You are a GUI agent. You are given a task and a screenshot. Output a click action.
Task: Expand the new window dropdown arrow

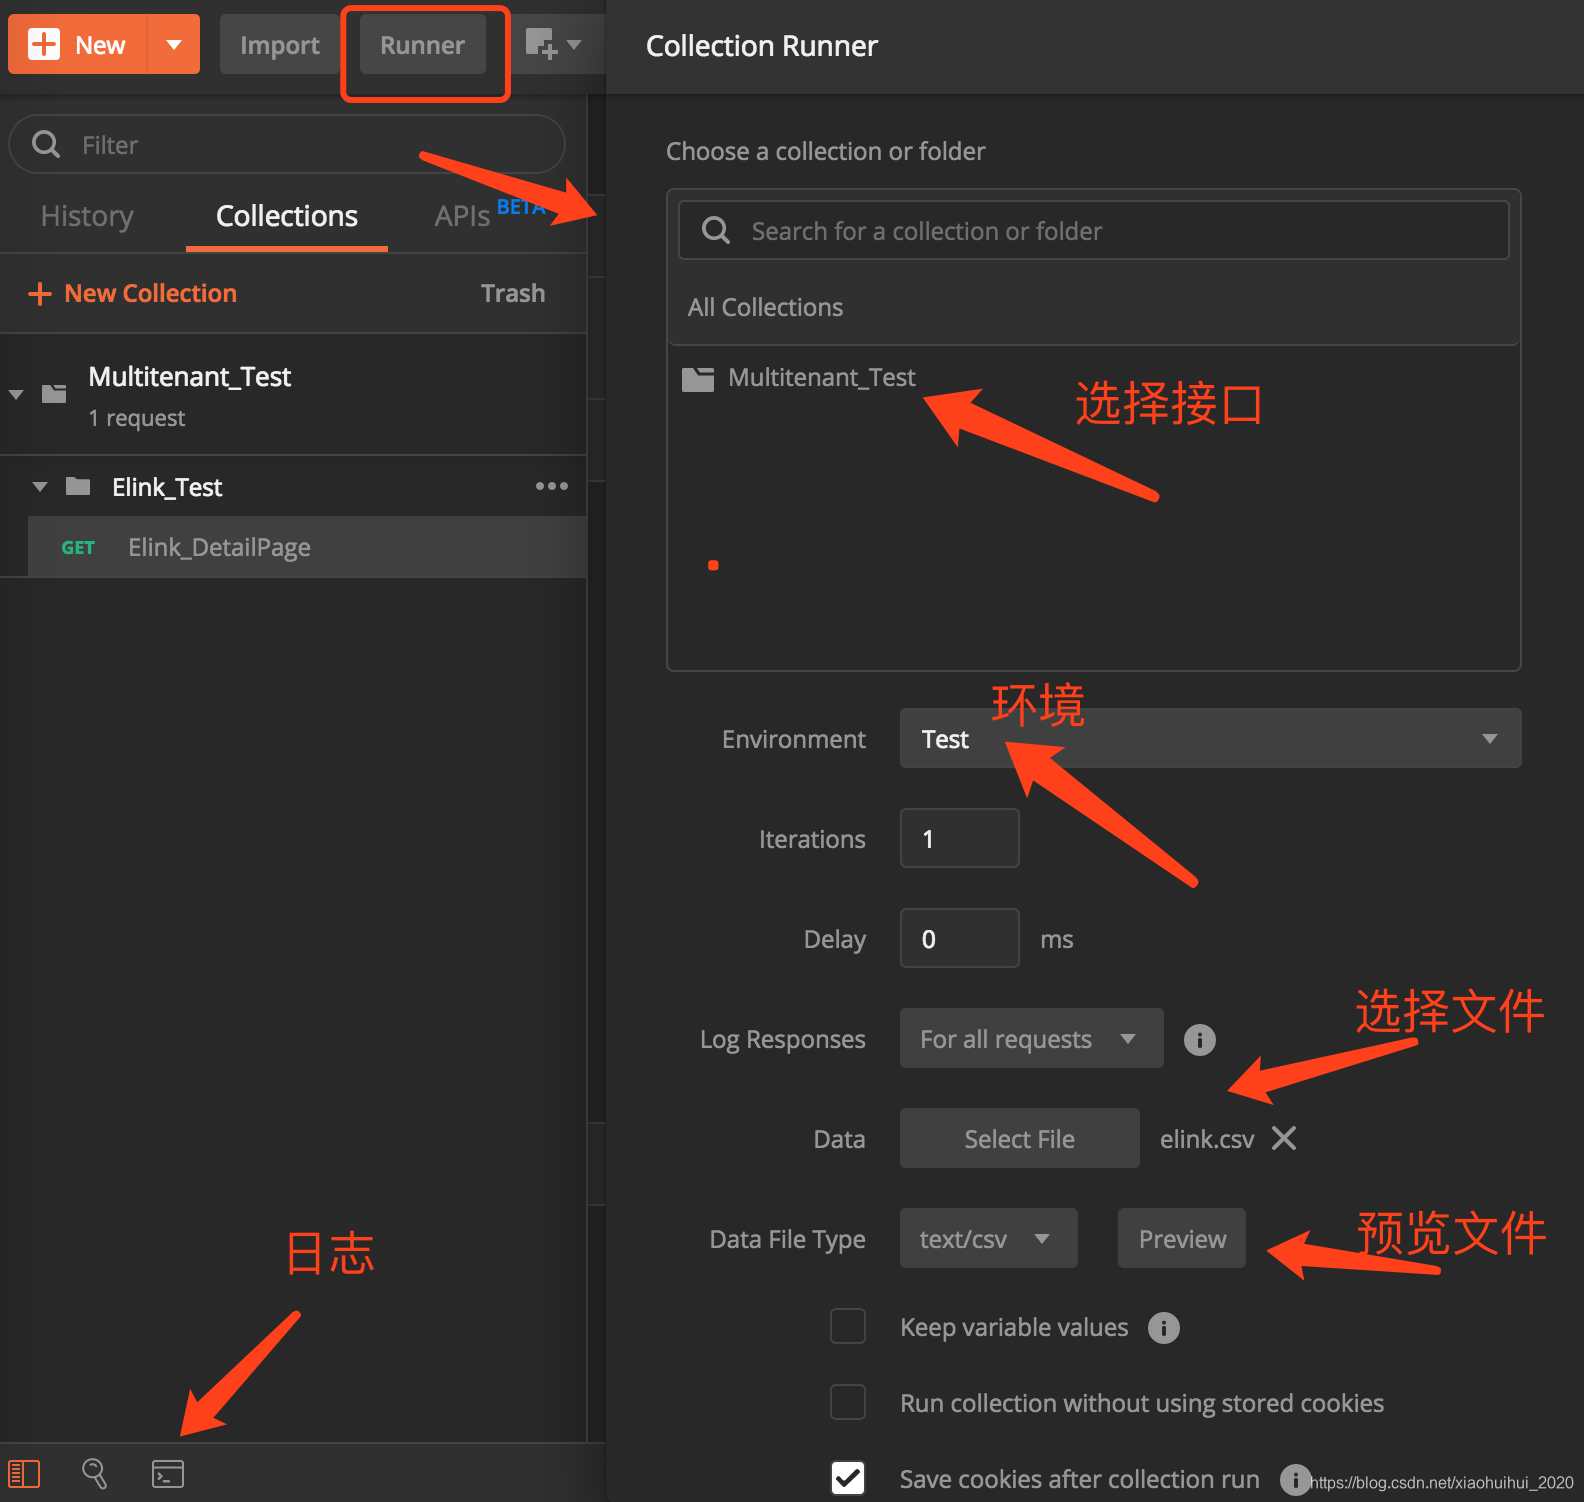pyautogui.click(x=574, y=44)
